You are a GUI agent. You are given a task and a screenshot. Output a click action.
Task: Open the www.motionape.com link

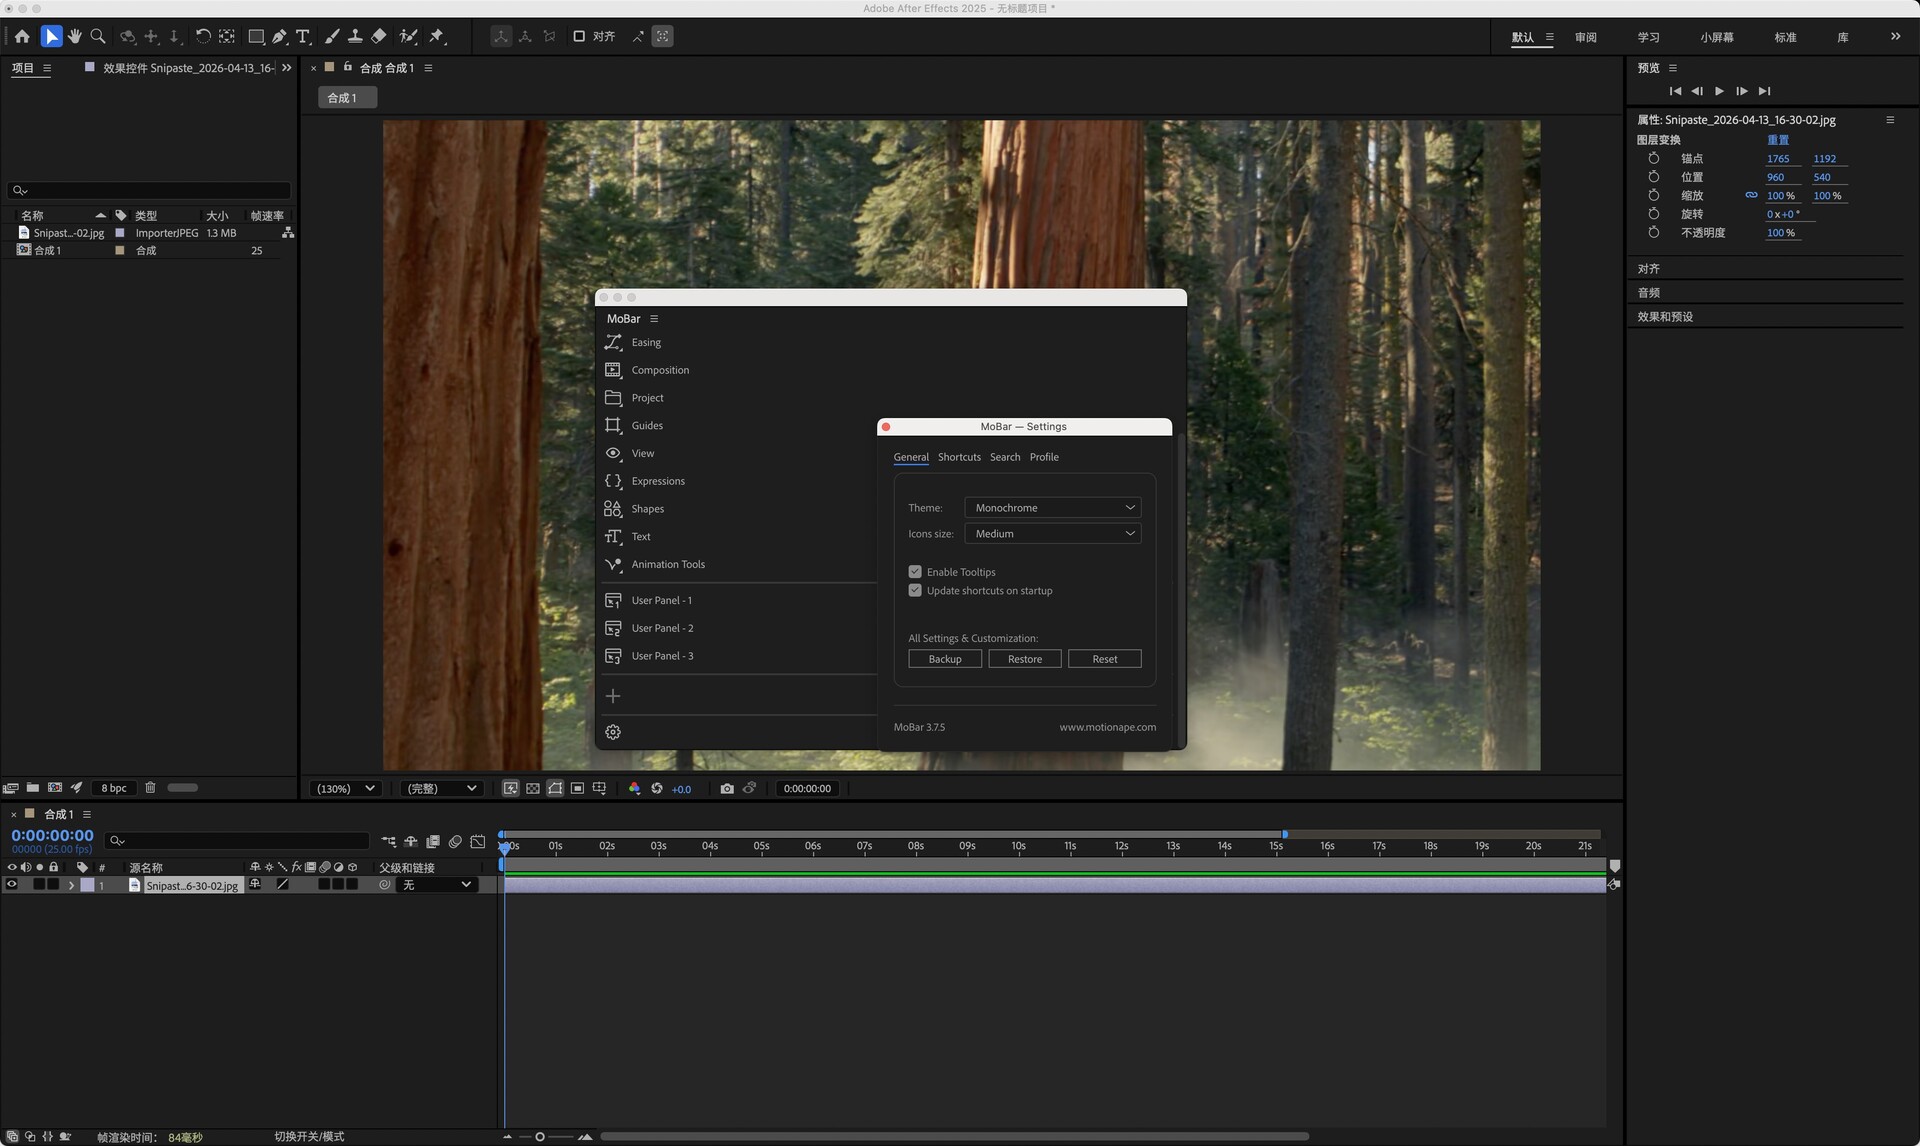[1107, 727]
